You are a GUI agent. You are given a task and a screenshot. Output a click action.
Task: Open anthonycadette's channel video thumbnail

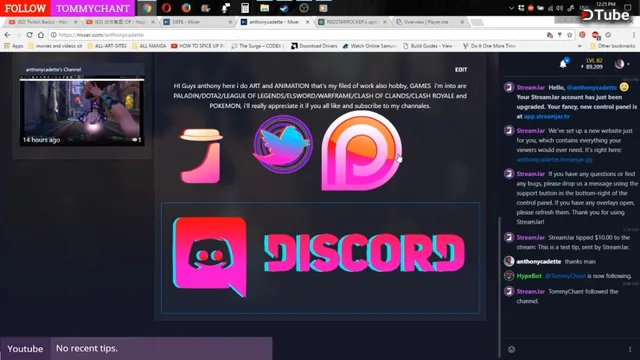click(x=82, y=111)
